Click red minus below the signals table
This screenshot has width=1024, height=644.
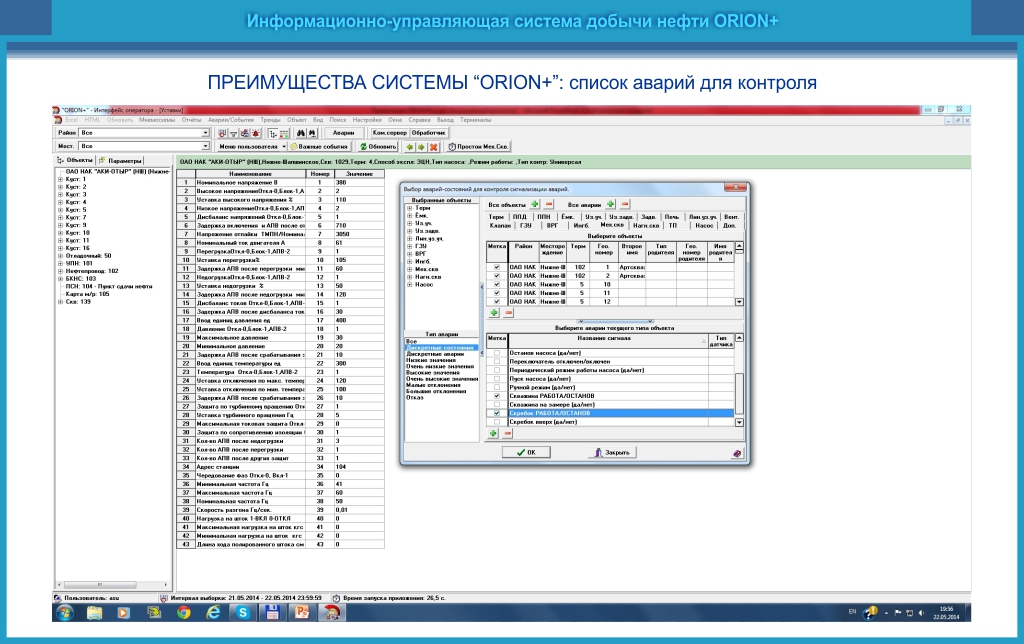(507, 433)
